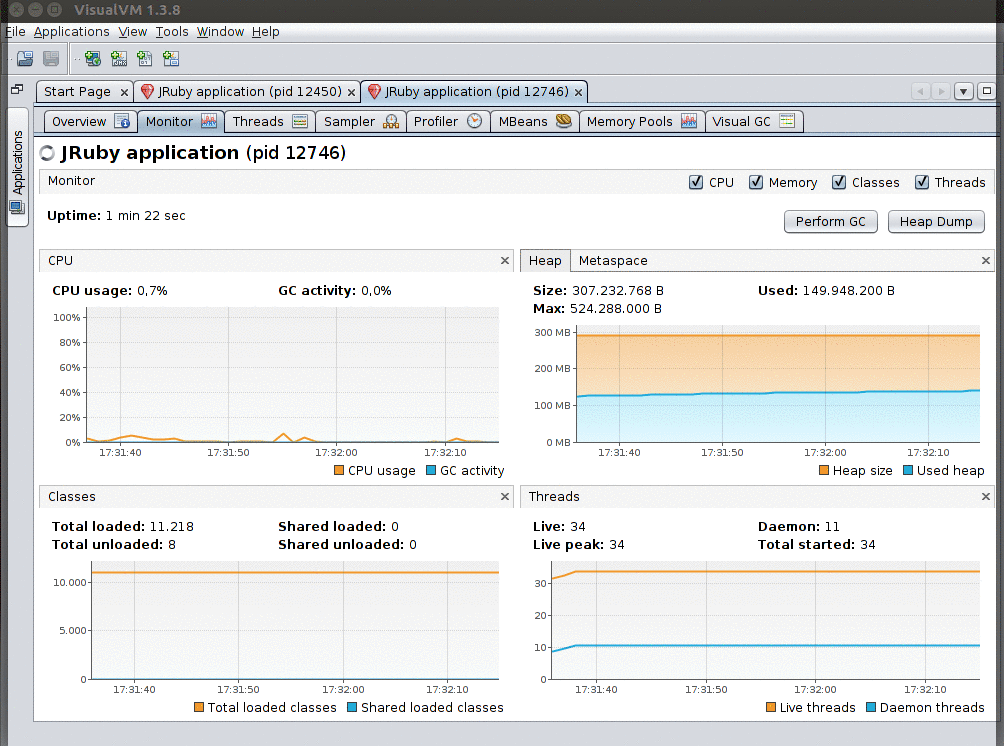Uncheck the Threads checkbox in Monitor bar
The width and height of the screenshot is (1004, 746).
pos(922,182)
